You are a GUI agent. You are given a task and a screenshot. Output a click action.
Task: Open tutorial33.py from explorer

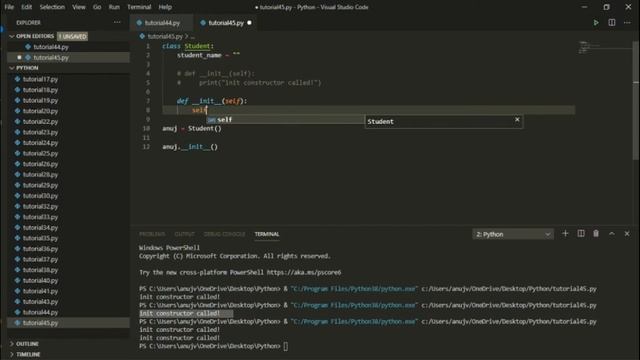click(40, 217)
